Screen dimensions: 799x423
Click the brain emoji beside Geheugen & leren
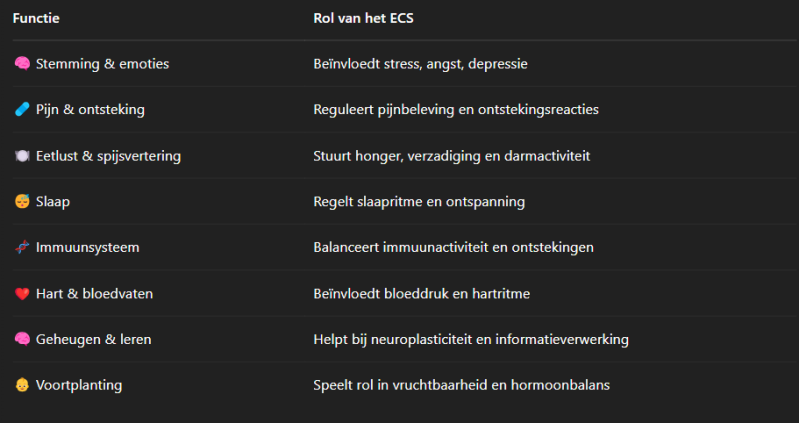(22, 340)
